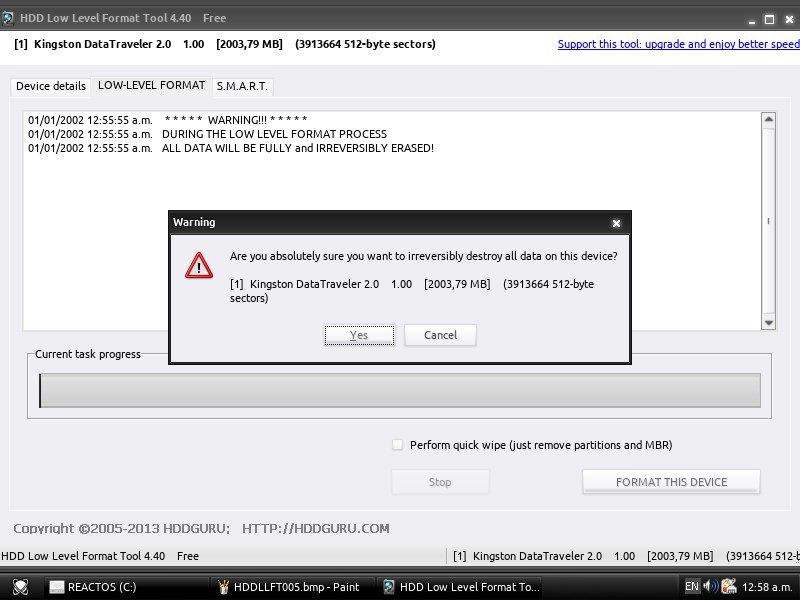Click the red warning triangle icon
800x600 pixels.
click(x=199, y=266)
